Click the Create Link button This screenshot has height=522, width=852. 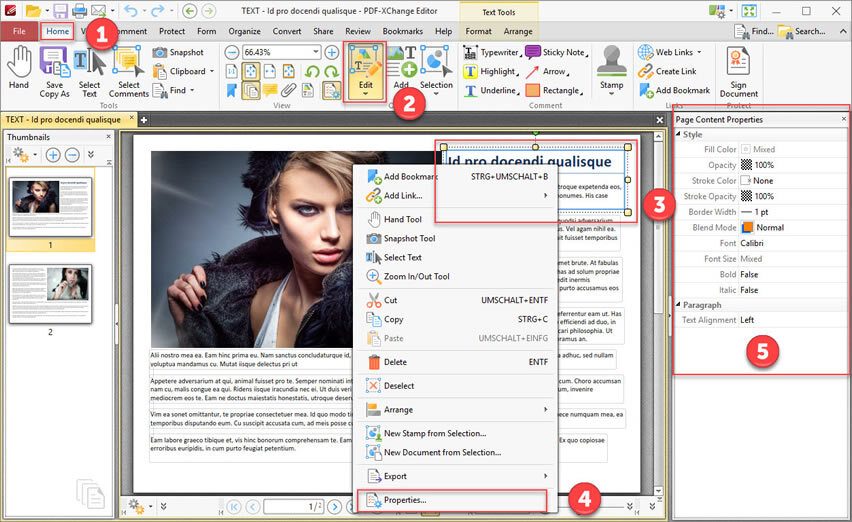click(675, 71)
